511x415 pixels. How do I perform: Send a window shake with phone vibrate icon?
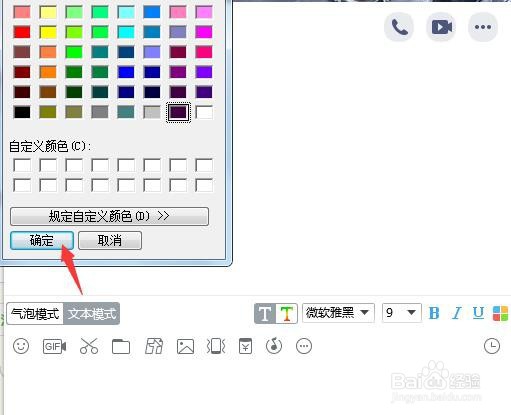coord(216,346)
